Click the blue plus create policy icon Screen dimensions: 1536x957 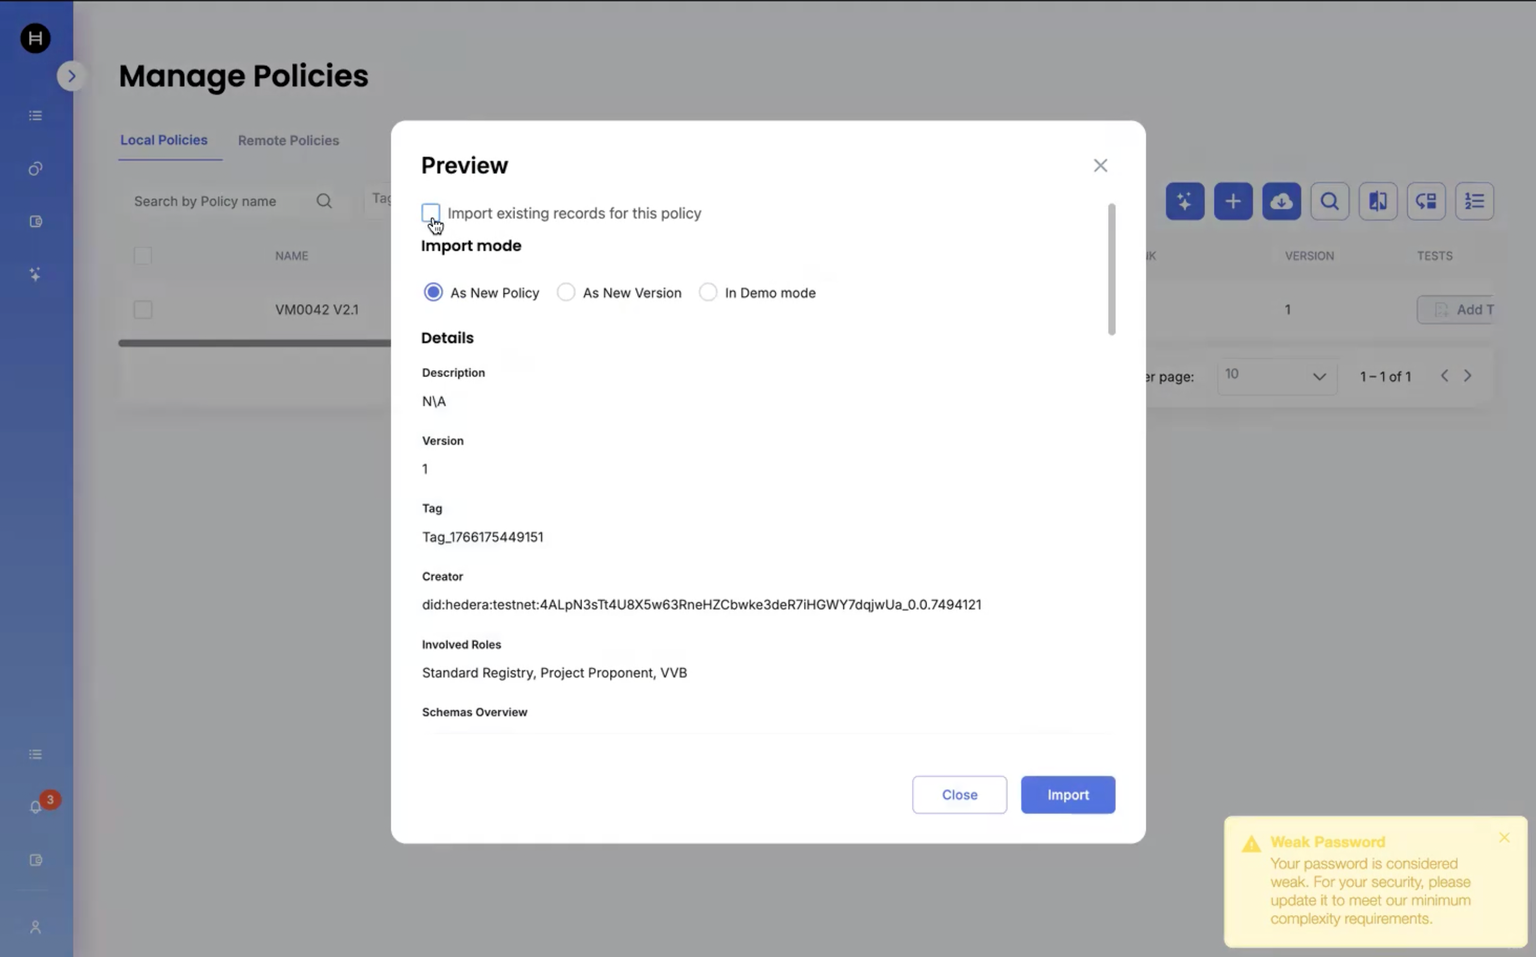pyautogui.click(x=1233, y=201)
